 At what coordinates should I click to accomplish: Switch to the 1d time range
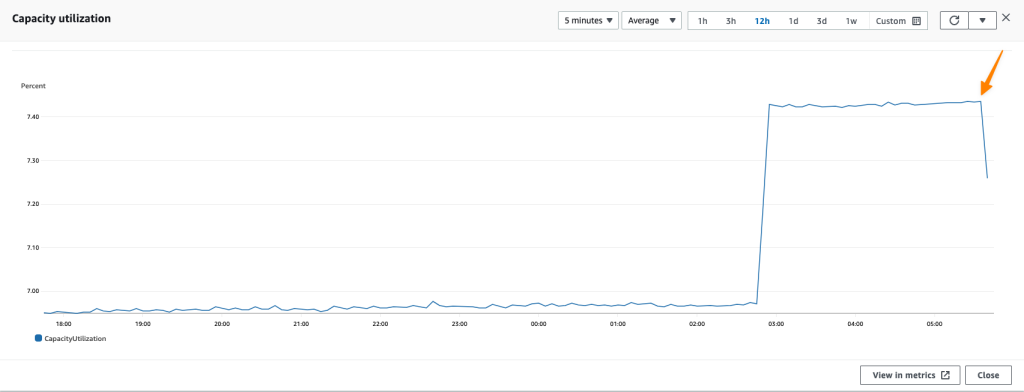pyautogui.click(x=793, y=20)
